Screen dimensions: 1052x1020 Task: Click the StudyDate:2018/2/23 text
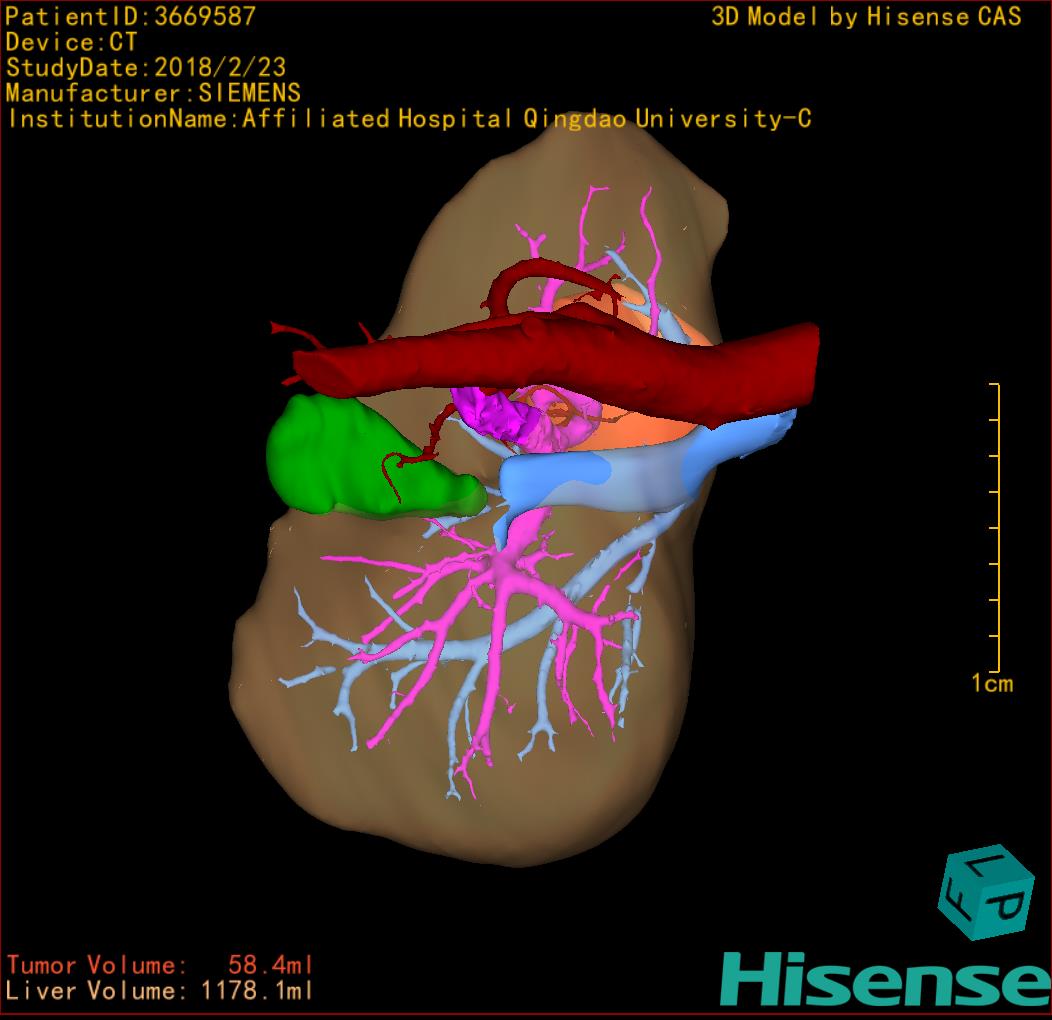(x=146, y=67)
